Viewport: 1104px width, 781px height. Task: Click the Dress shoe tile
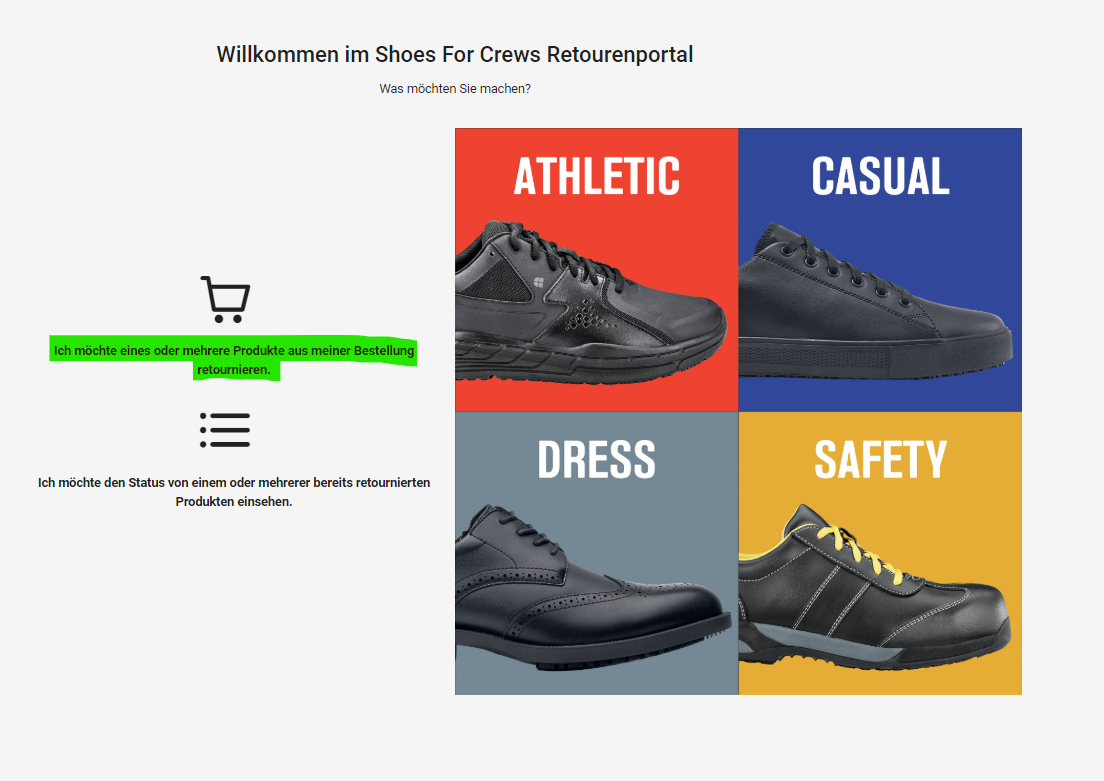click(596, 554)
